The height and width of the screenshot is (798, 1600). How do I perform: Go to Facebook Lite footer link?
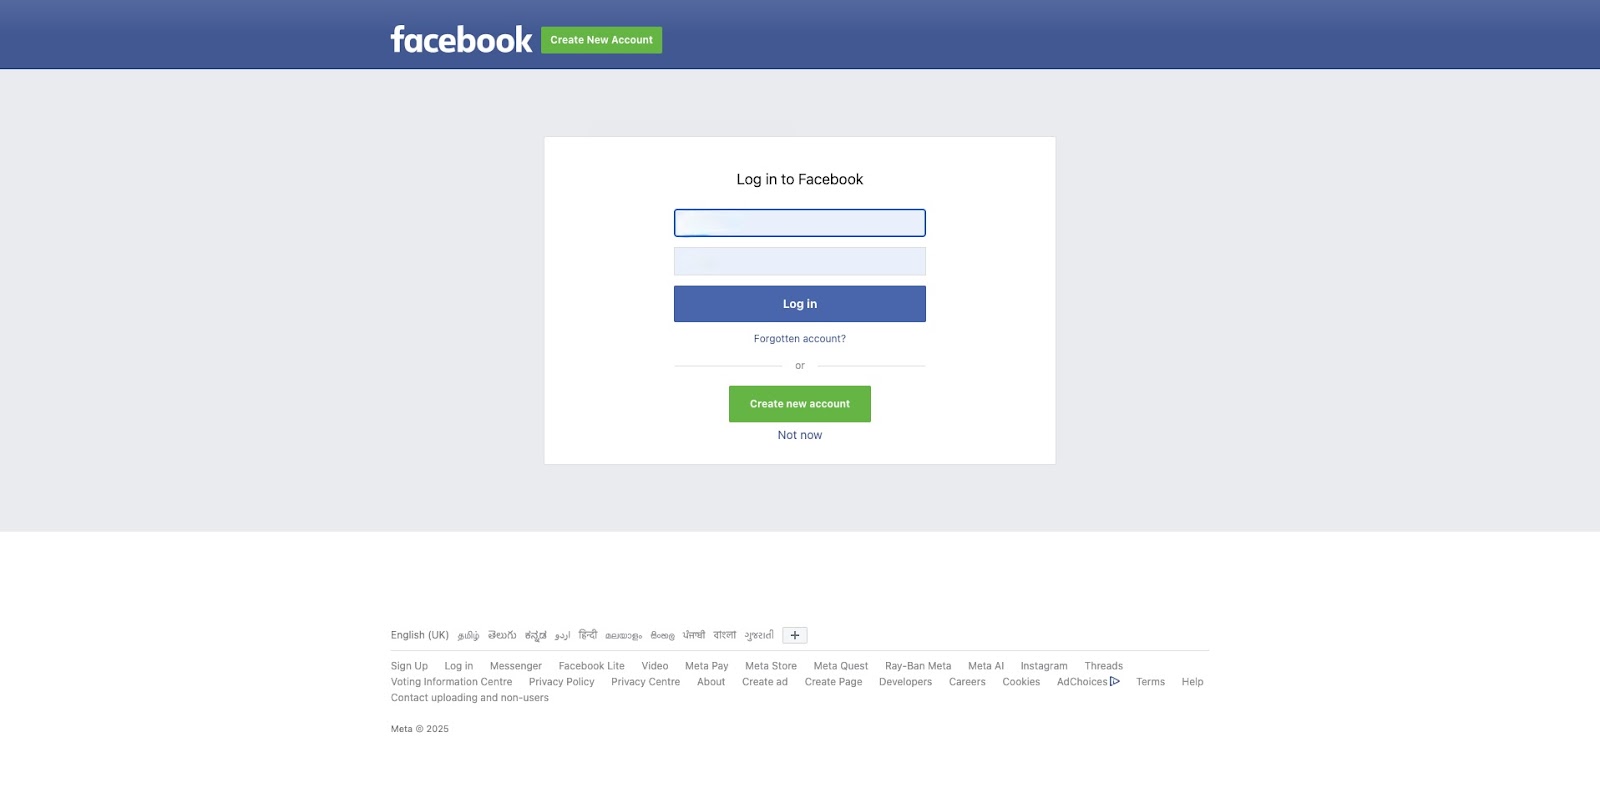click(x=591, y=666)
